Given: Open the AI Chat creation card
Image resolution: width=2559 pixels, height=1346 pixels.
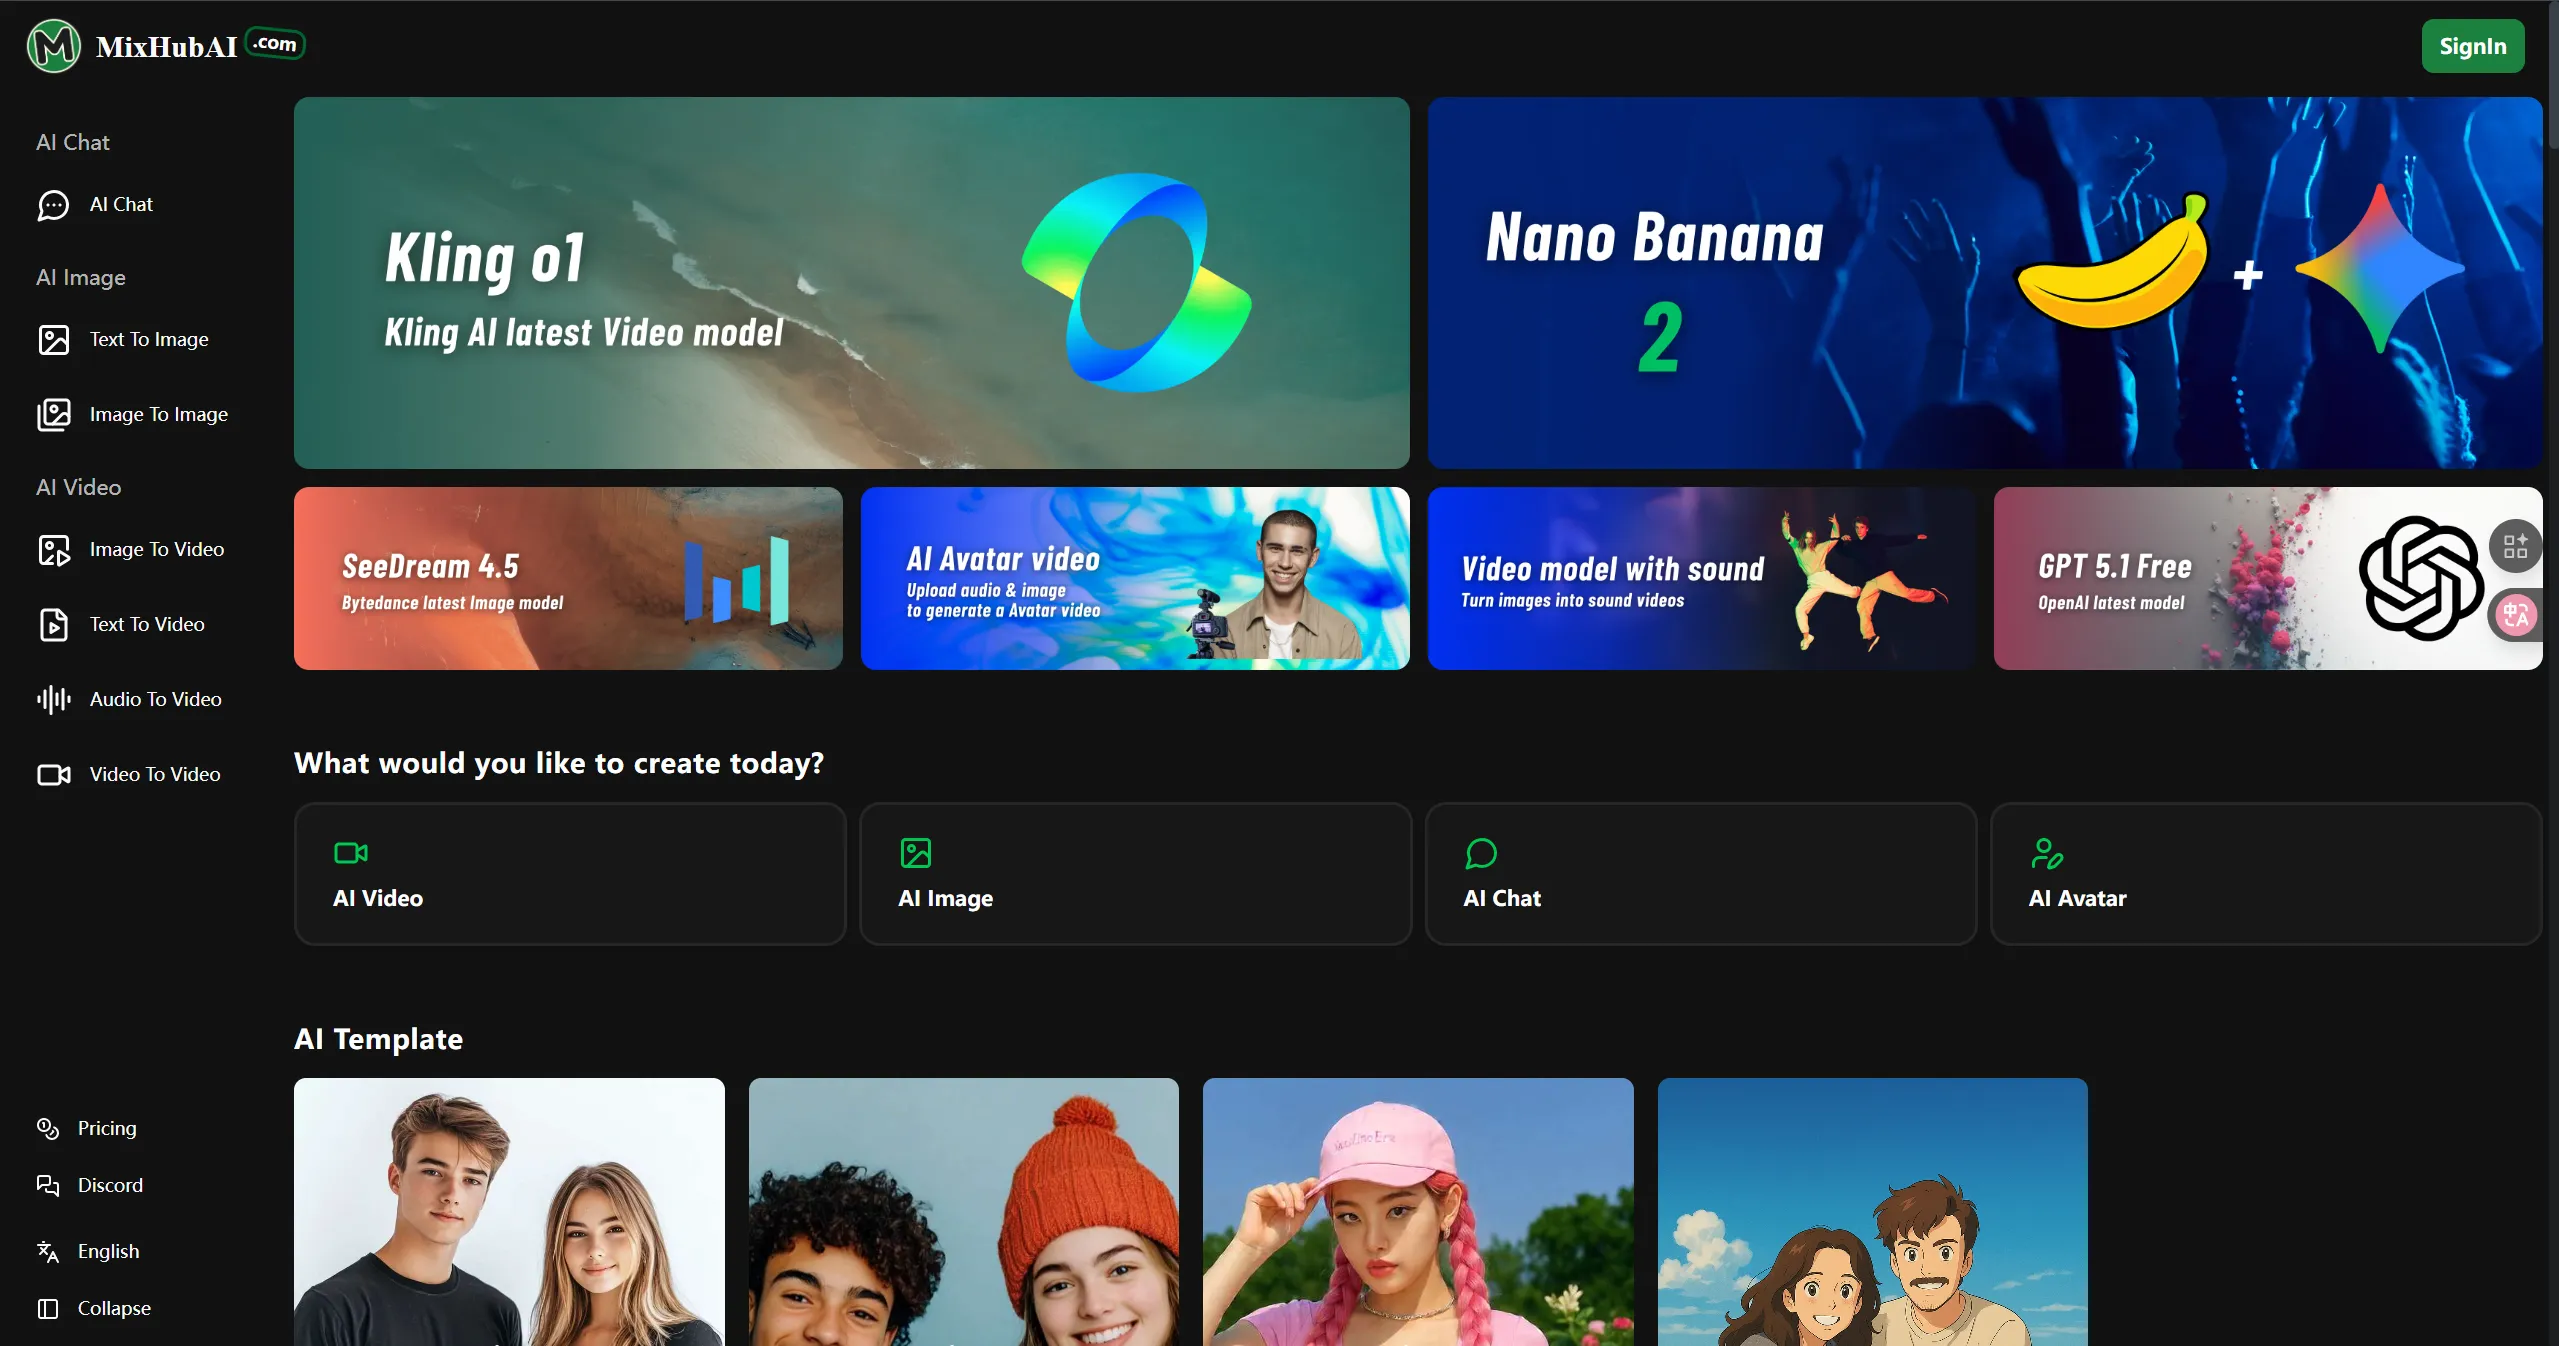Looking at the screenshot, I should pos(1699,872).
